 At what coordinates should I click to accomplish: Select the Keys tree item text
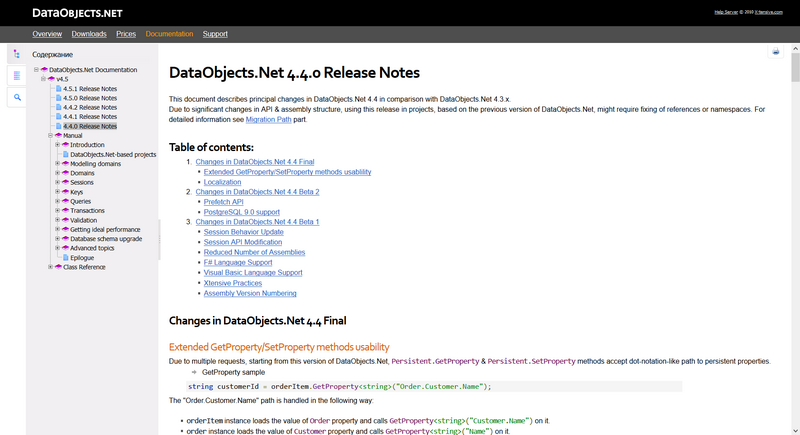point(77,192)
